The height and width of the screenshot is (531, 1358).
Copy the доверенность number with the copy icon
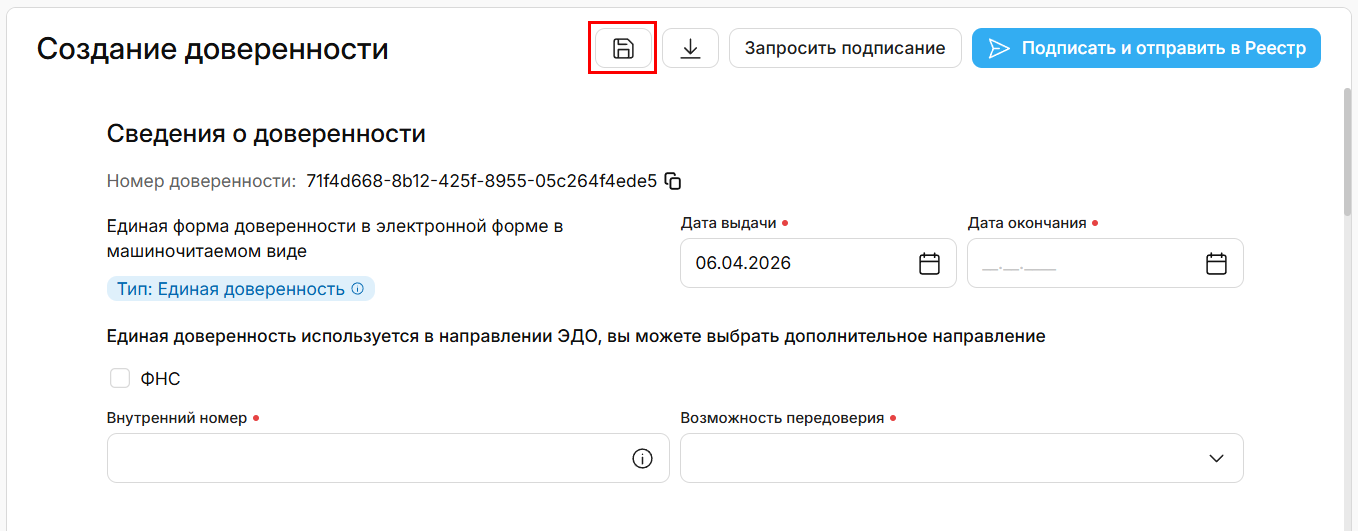pyautogui.click(x=674, y=181)
